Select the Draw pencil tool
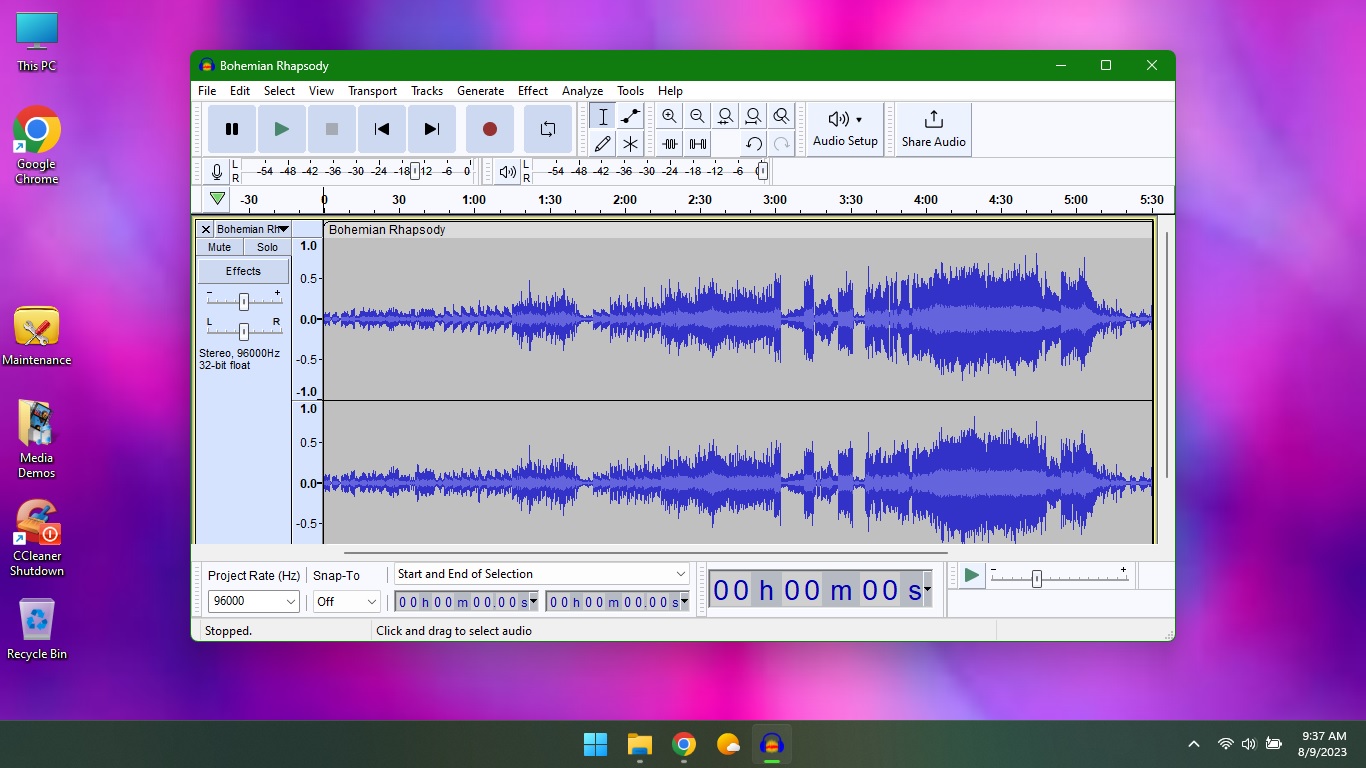1366x768 pixels. click(602, 144)
